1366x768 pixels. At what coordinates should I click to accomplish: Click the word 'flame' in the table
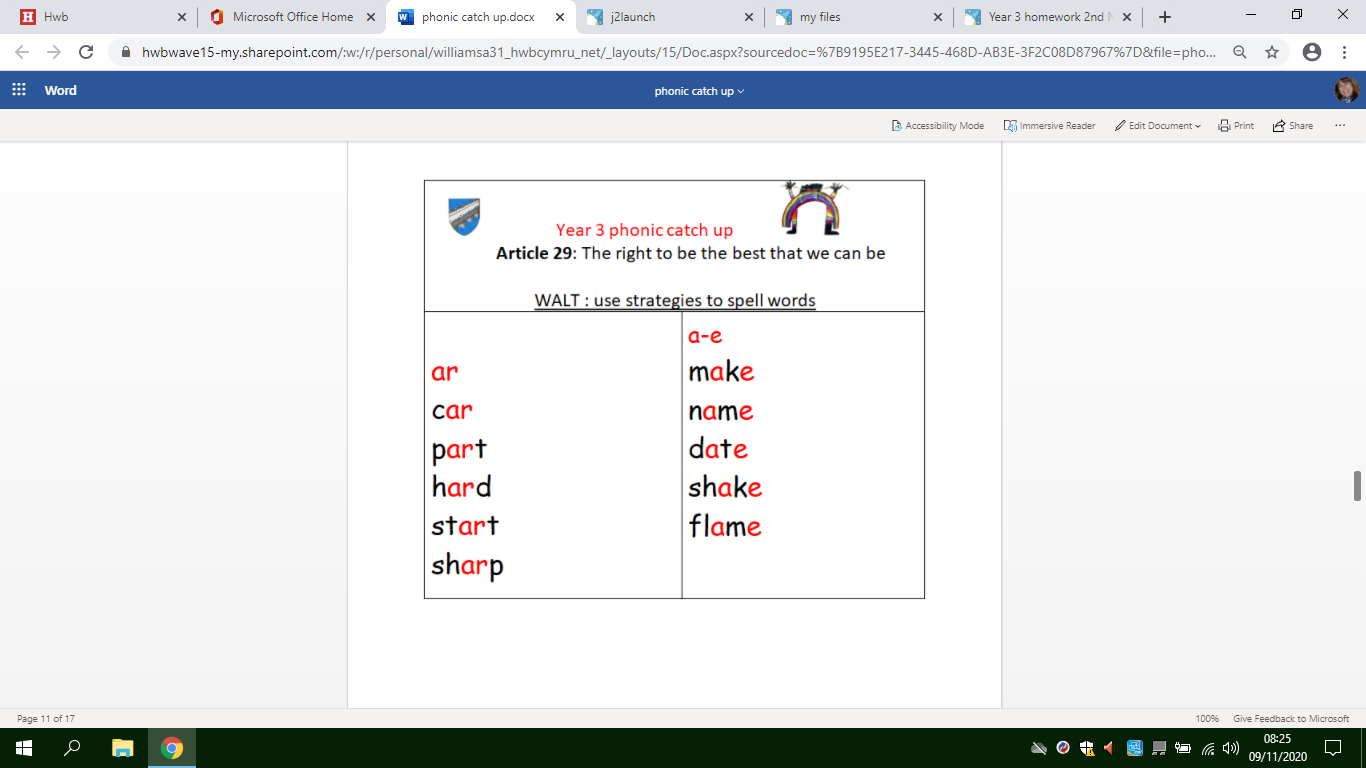point(725,526)
